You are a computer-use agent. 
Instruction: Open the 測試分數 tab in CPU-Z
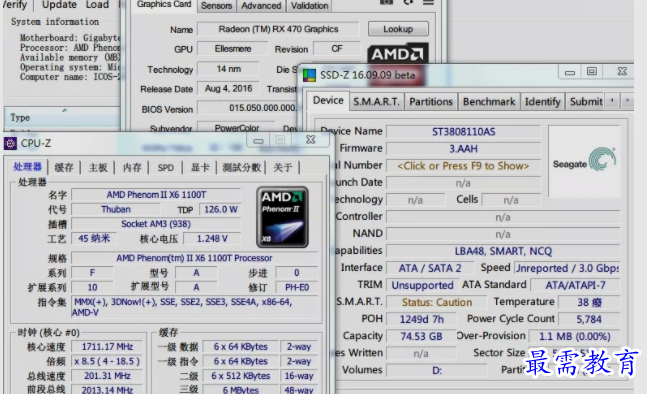(x=241, y=168)
